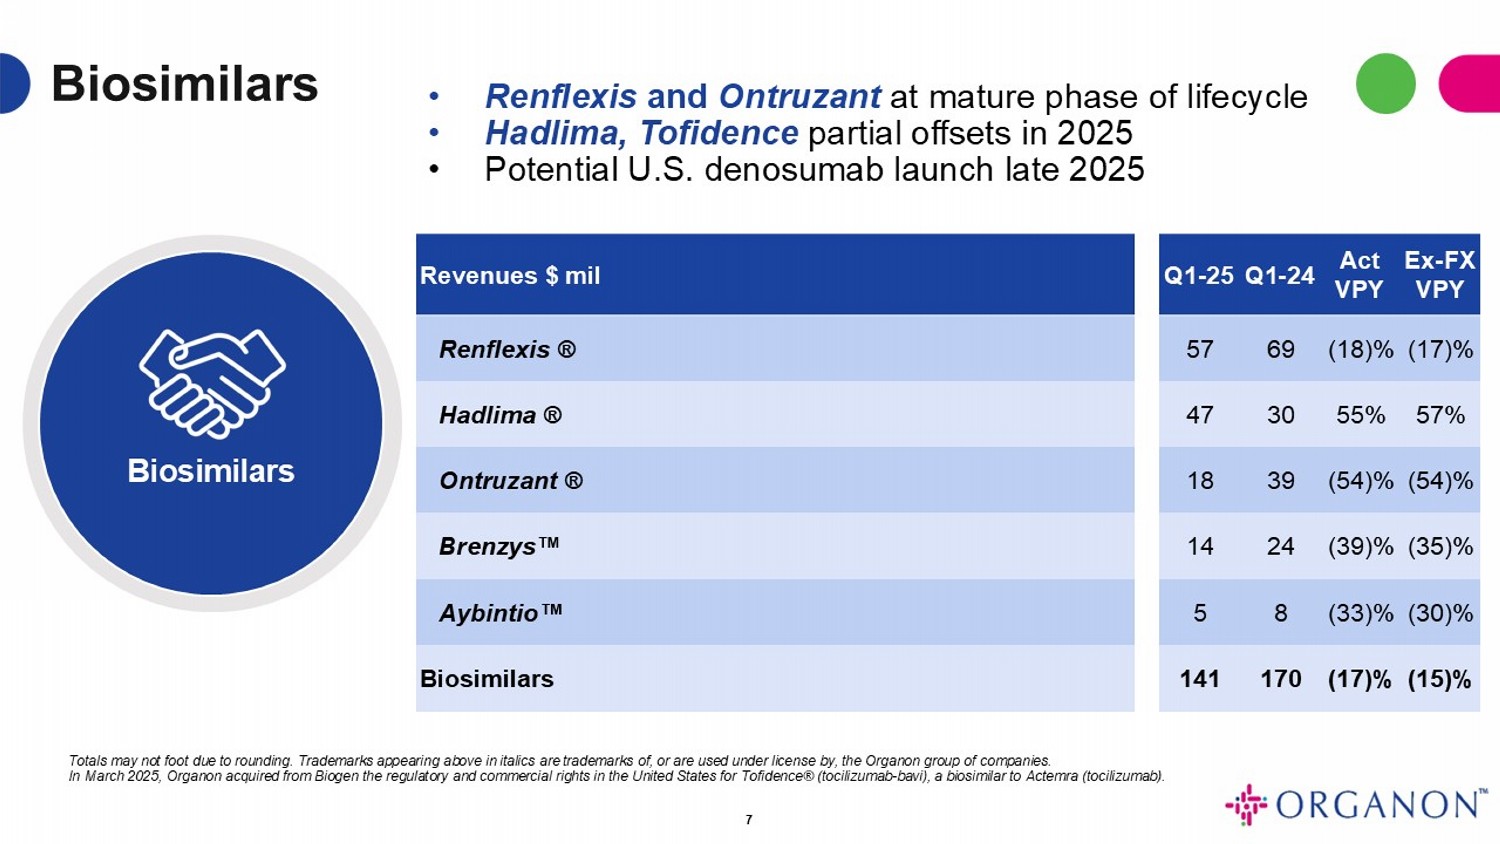
Task: Click Aybintio Q1-24 value 8
Action: click(x=1281, y=613)
